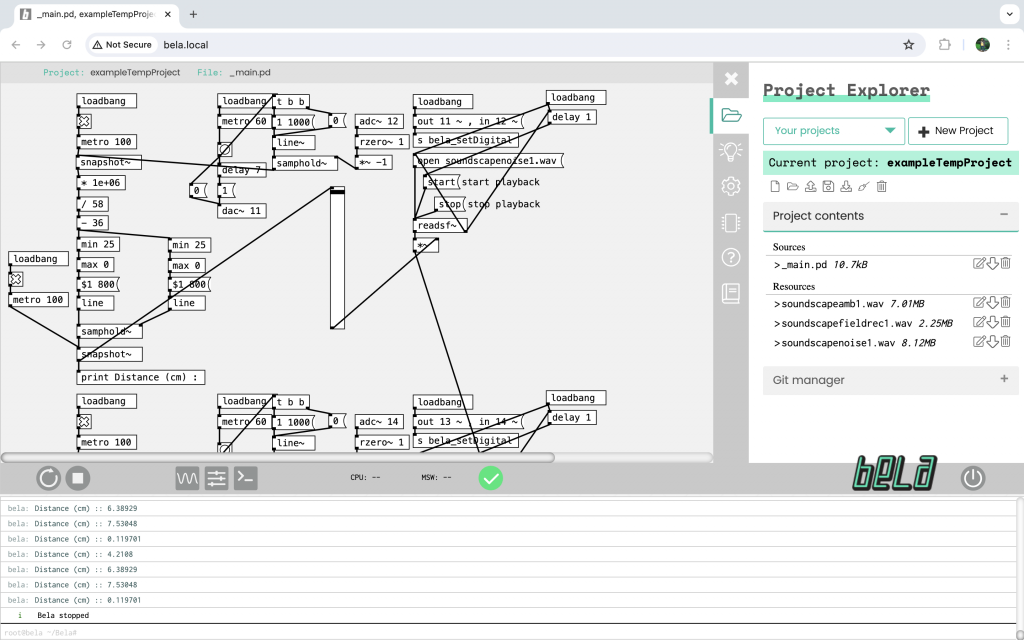Screen dimensions: 1024x640
Task: Stop the running project
Action: (78, 479)
